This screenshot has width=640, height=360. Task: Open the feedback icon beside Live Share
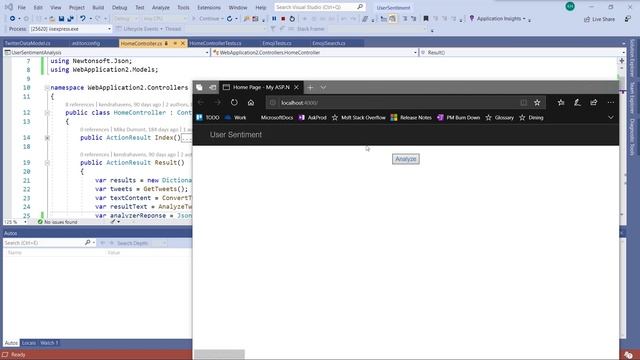point(628,19)
